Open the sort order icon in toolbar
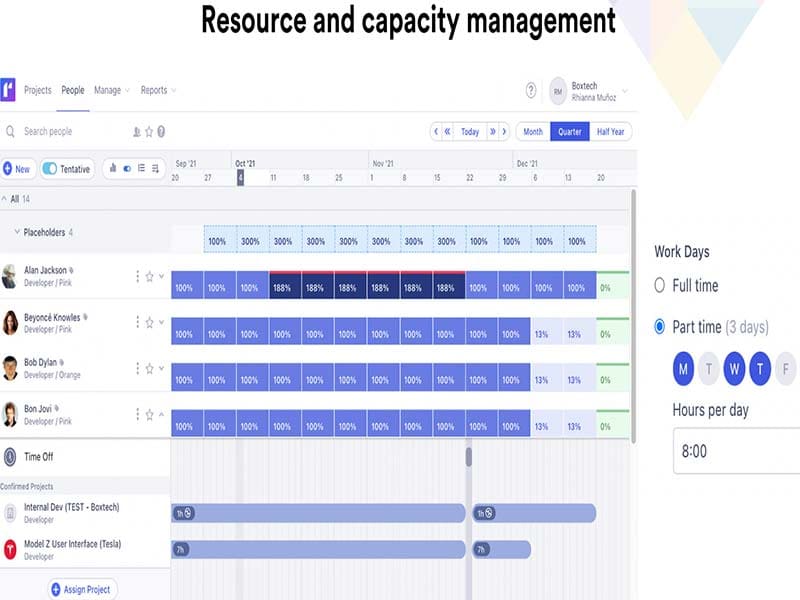 pos(155,168)
